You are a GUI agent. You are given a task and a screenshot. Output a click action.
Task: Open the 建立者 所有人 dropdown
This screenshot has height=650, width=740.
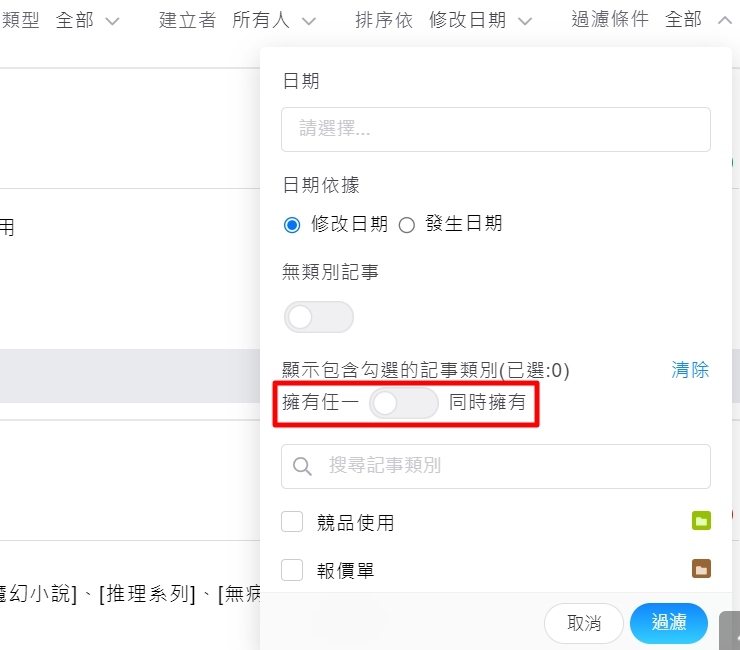(x=273, y=20)
